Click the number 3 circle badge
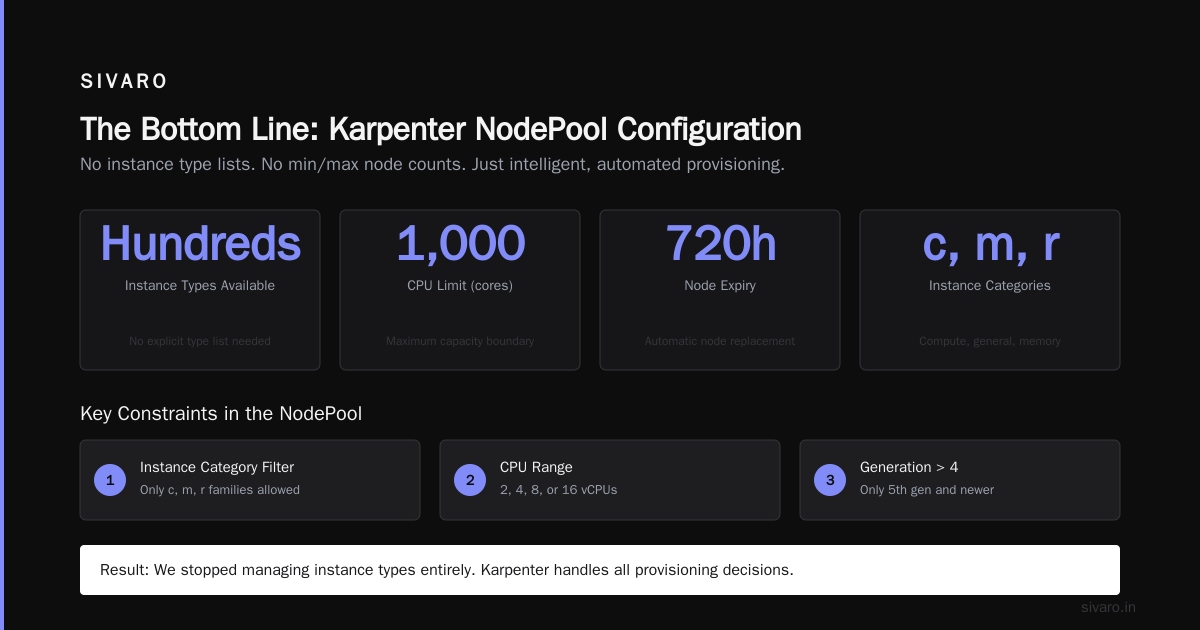This screenshot has height=630, width=1200. click(830, 480)
